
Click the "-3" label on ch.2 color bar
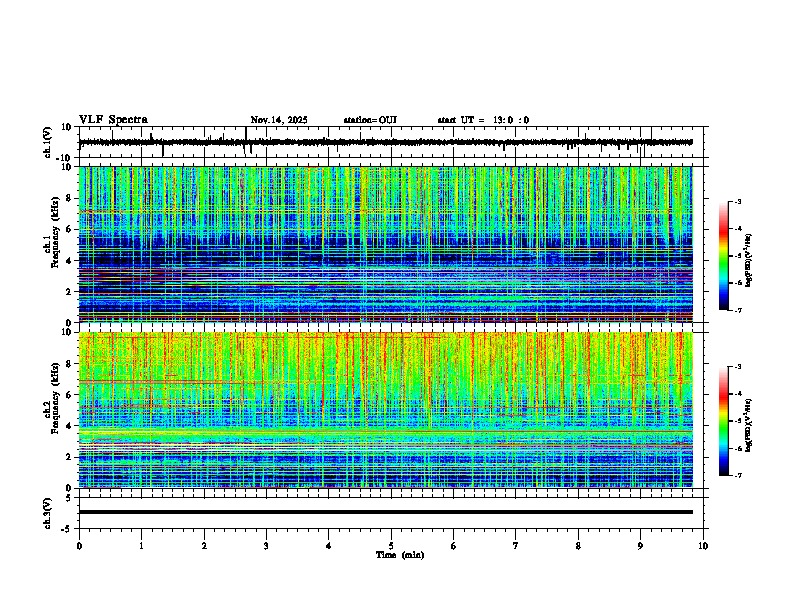[737, 367]
